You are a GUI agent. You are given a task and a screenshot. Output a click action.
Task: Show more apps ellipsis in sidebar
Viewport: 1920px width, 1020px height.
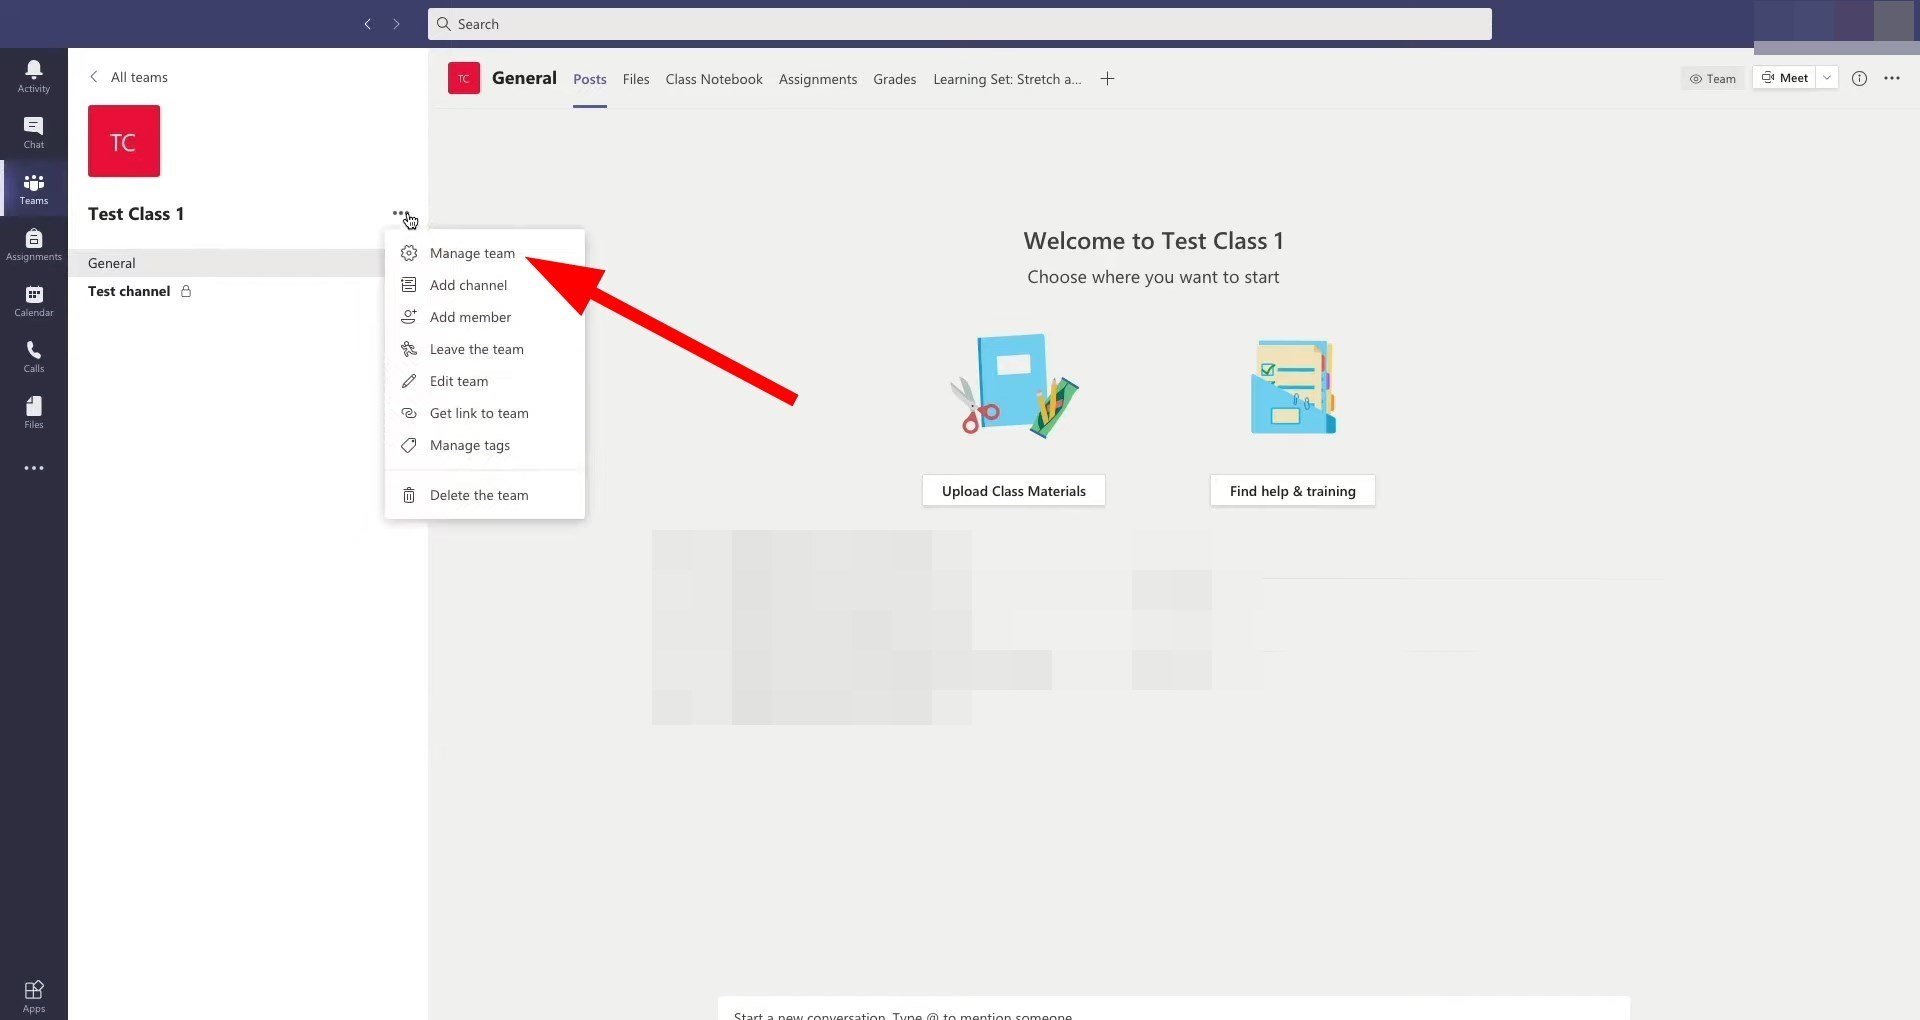[34, 468]
